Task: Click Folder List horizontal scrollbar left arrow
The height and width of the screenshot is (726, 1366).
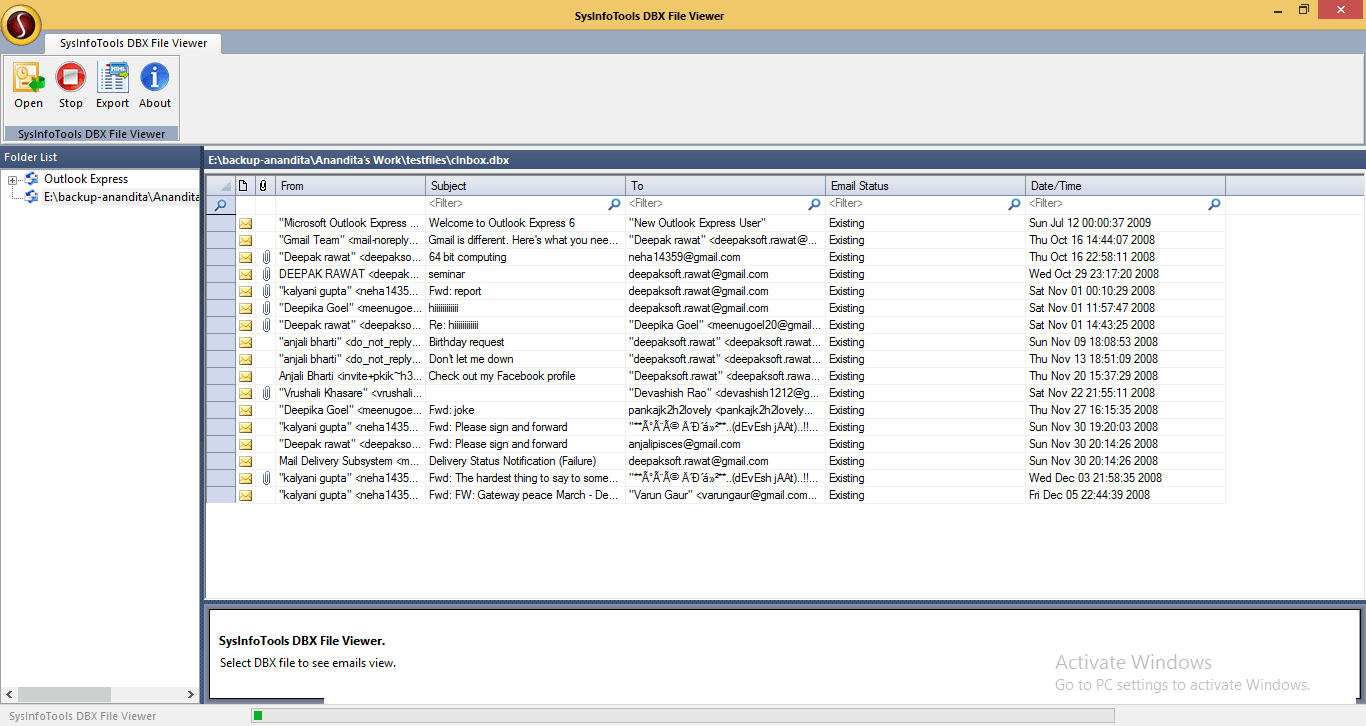Action: [9, 695]
